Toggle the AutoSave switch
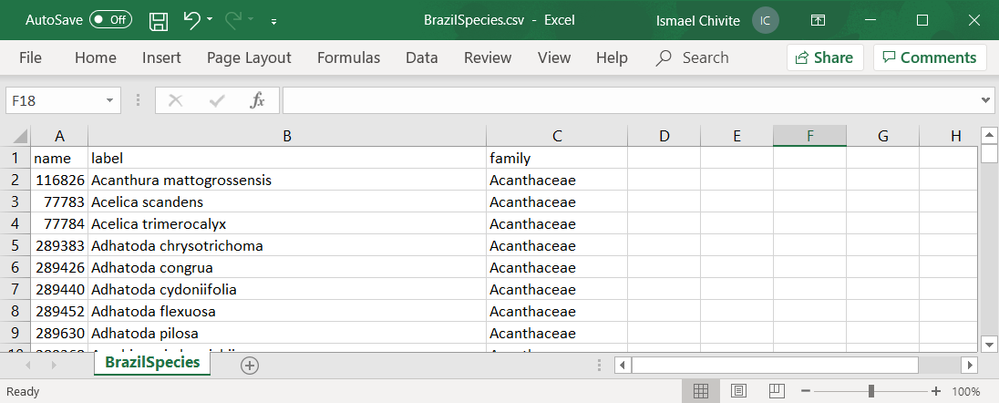Viewport: 999px width, 403px height. click(110, 20)
